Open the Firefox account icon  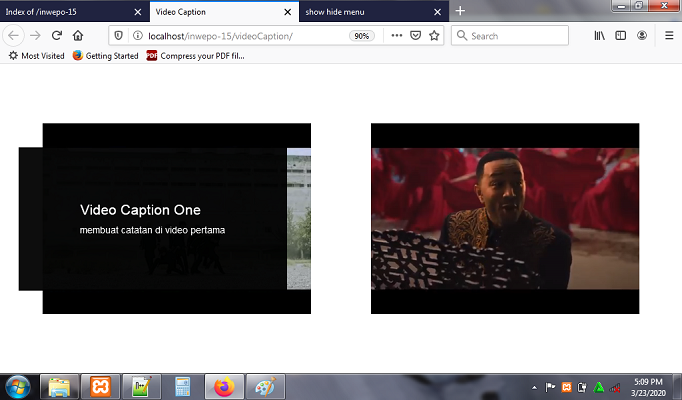point(642,35)
